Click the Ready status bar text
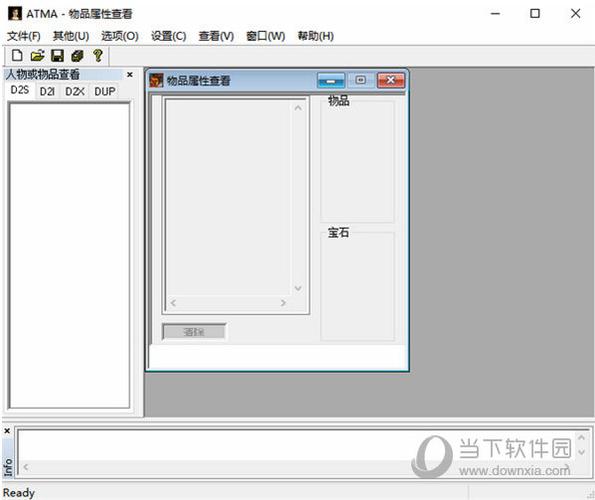Screen dimensions: 595x500 tap(19, 493)
